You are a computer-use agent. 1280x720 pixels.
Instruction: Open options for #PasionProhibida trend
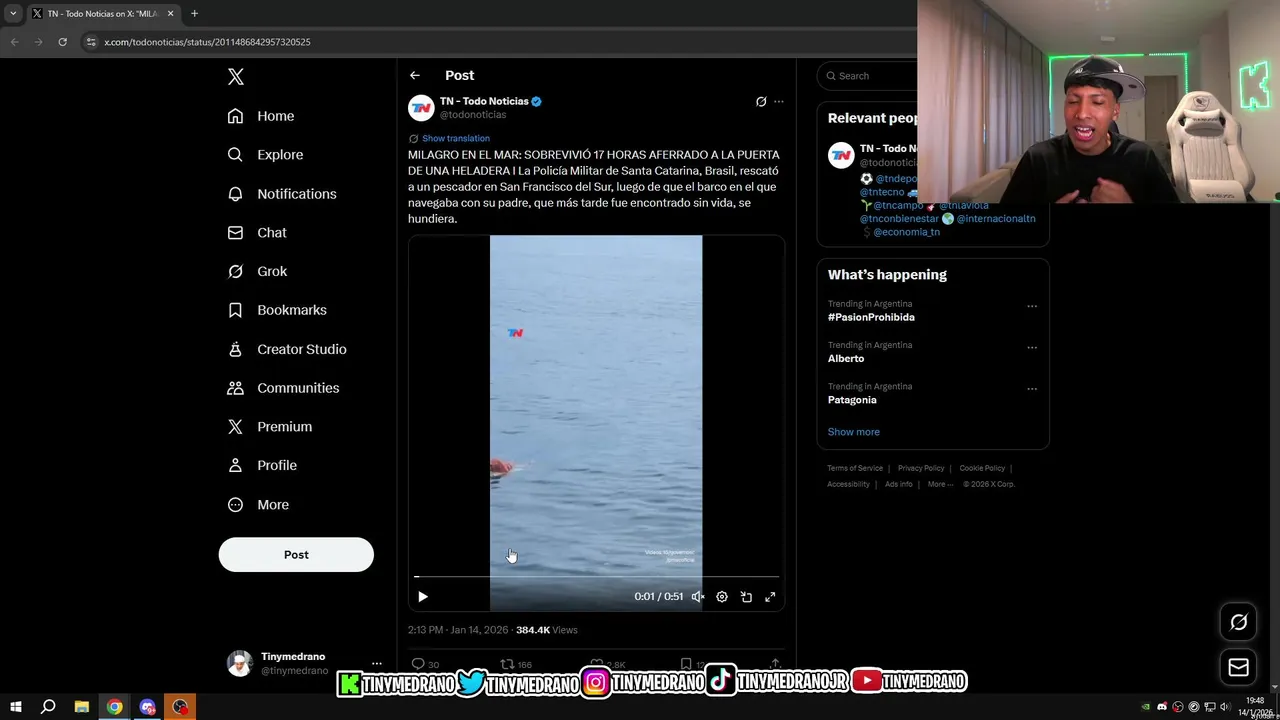[1032, 306]
